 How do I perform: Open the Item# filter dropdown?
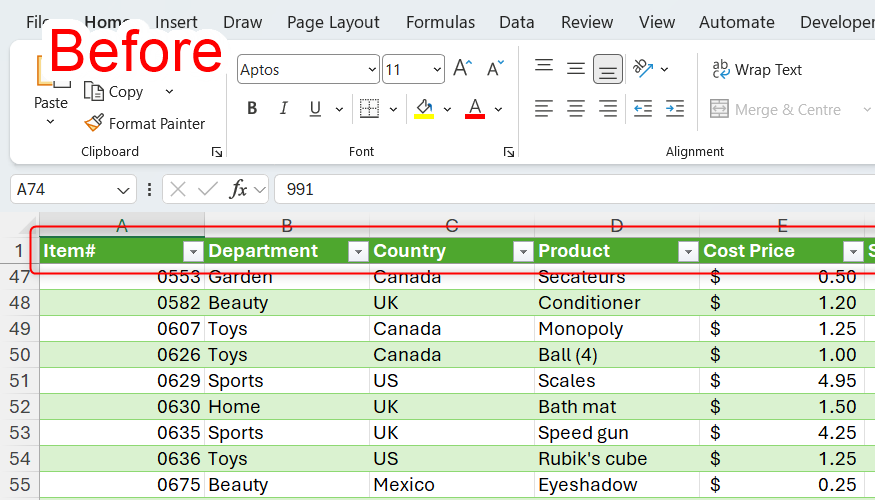coord(193,252)
